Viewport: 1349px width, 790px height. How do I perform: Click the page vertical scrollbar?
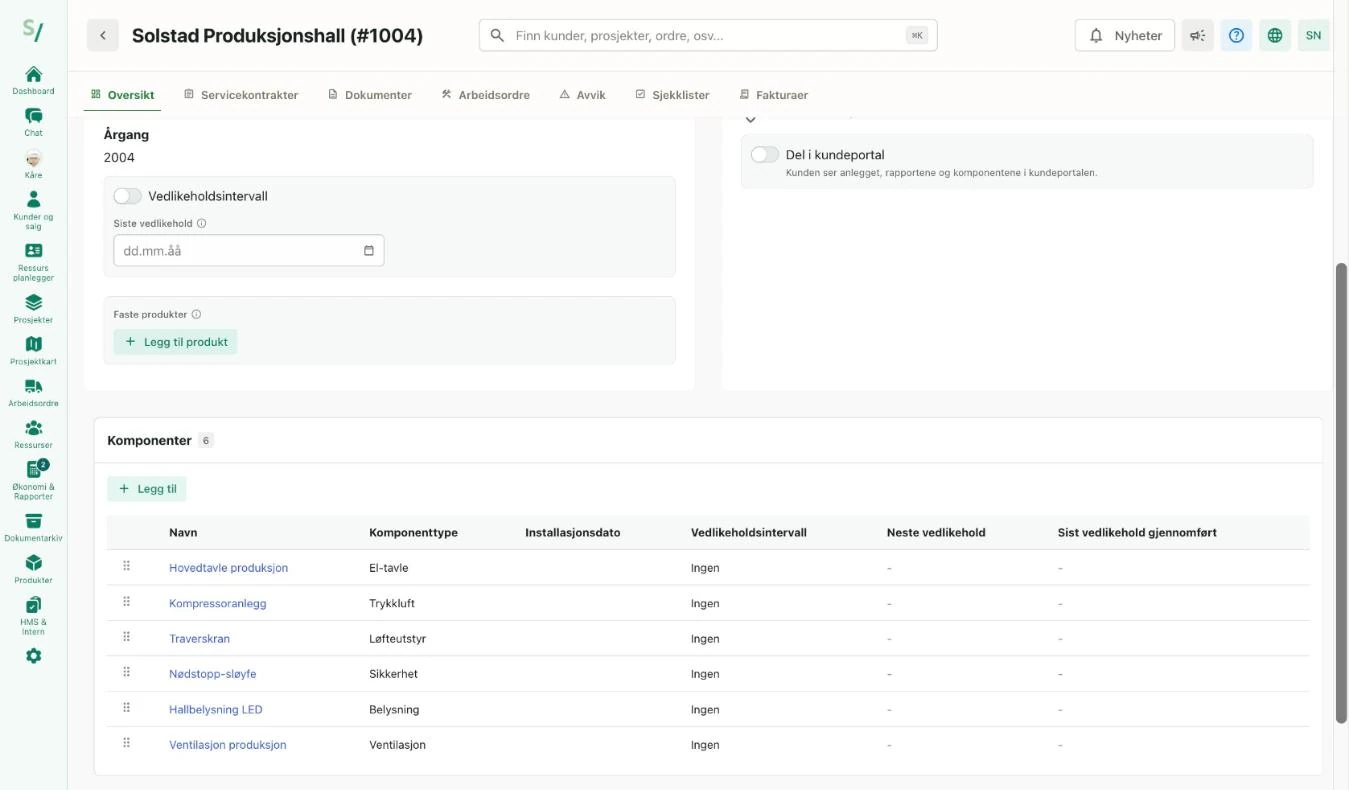1341,492
